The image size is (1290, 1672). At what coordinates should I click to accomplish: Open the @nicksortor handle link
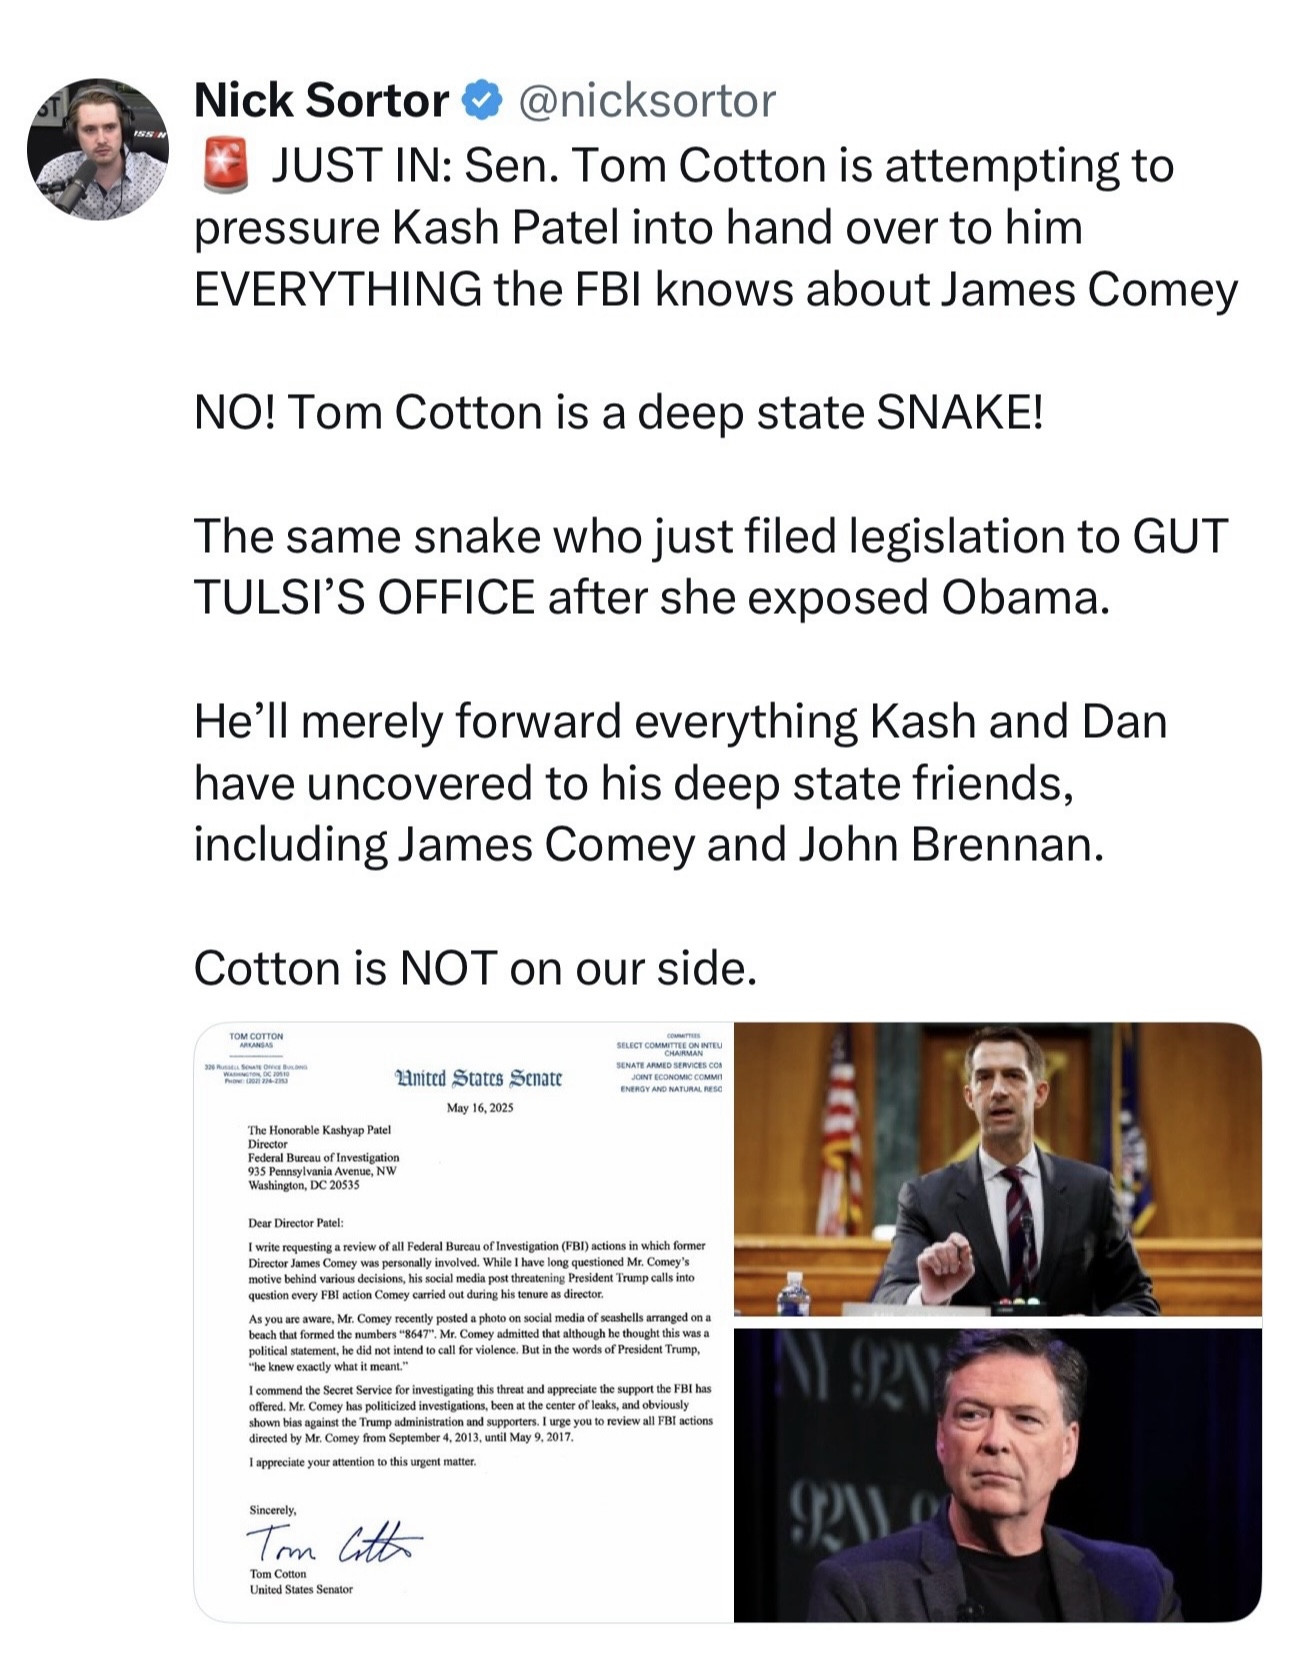pyautogui.click(x=645, y=101)
